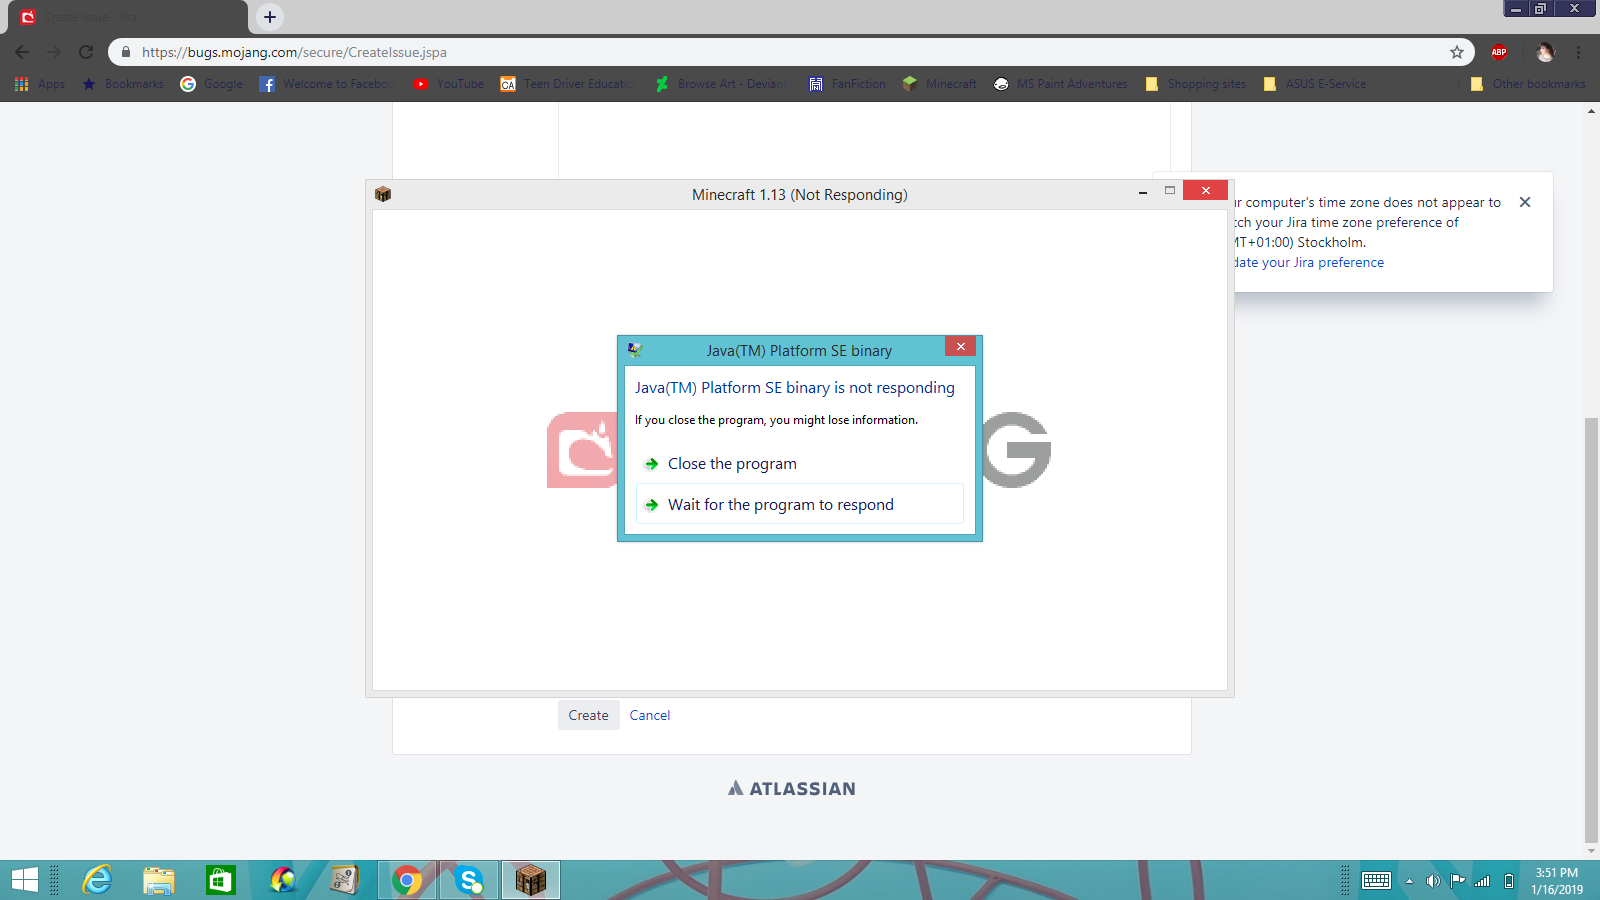Screen dimensions: 1600x900
Task: Open the map-style taskbar app icon
Action: (345, 880)
